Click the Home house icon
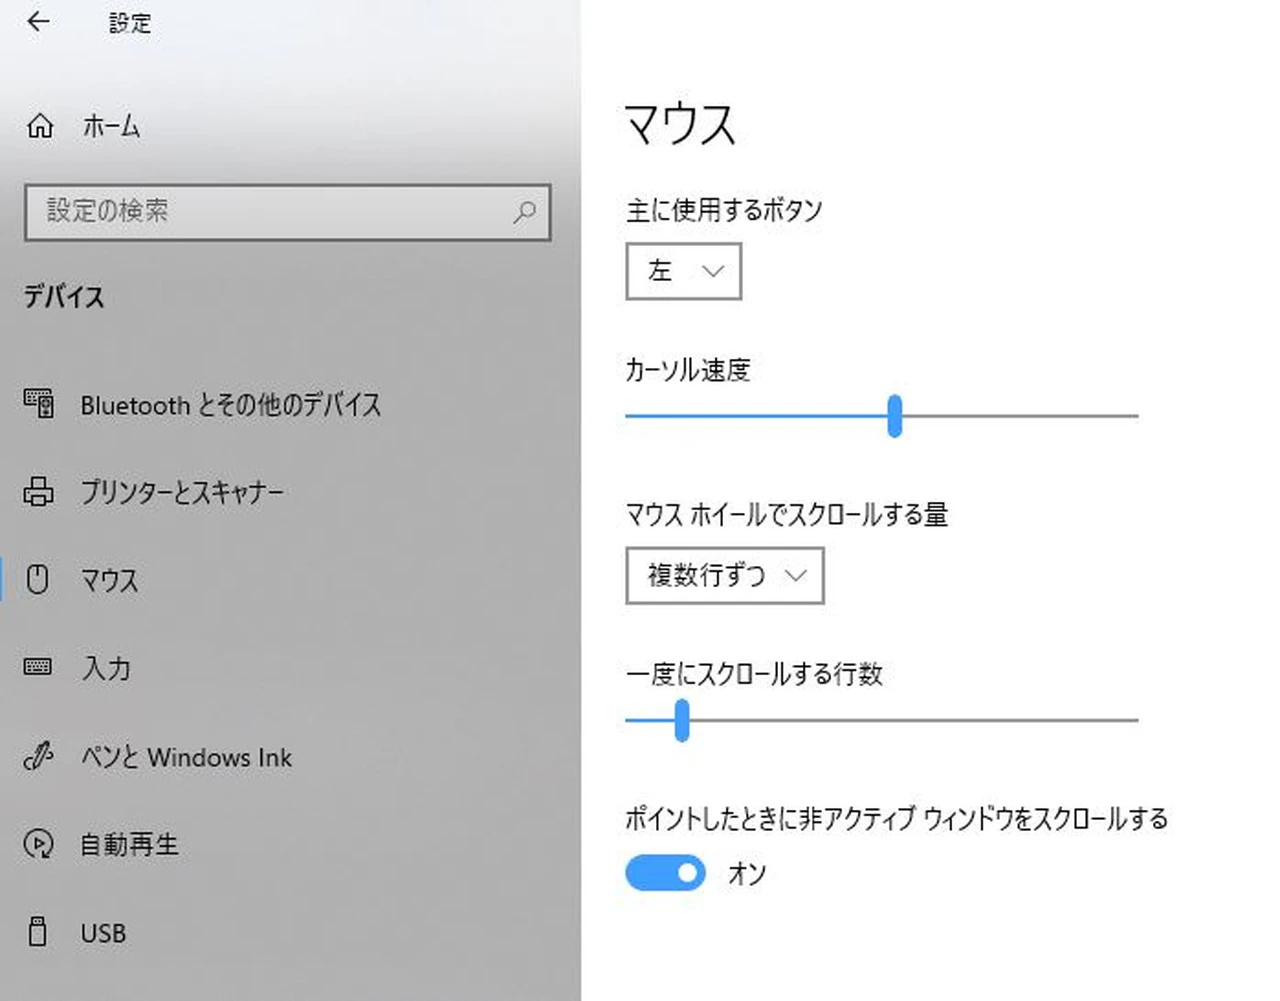The image size is (1280, 1001). 40,126
